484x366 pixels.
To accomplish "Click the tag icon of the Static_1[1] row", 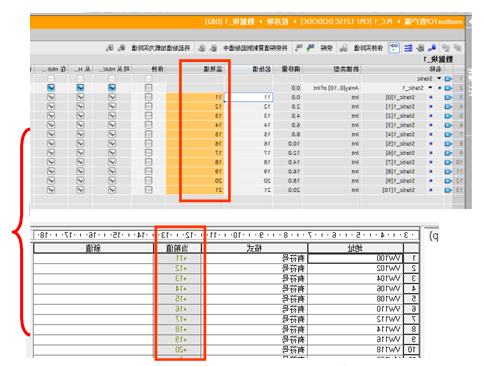I will coord(448,107).
